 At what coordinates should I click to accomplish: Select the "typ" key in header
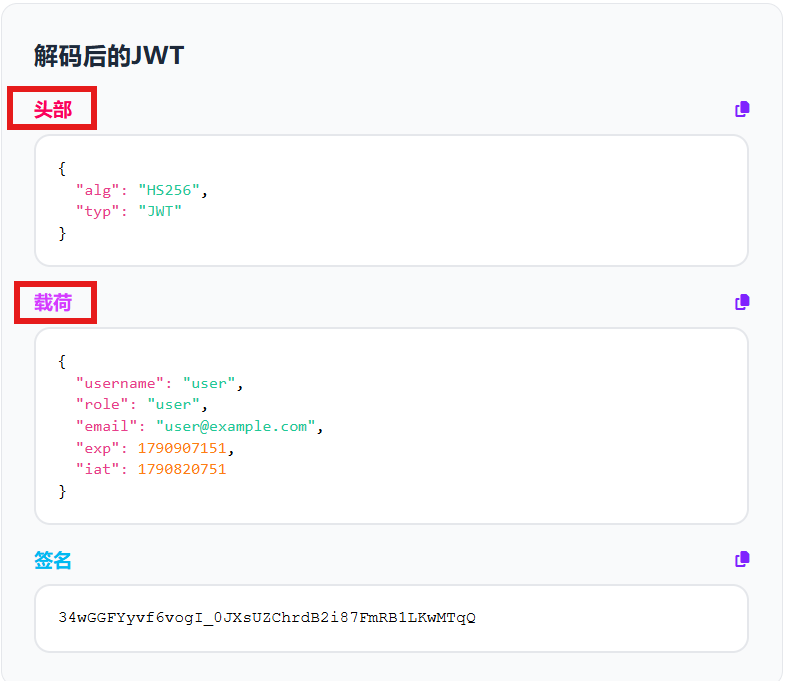(x=97, y=212)
